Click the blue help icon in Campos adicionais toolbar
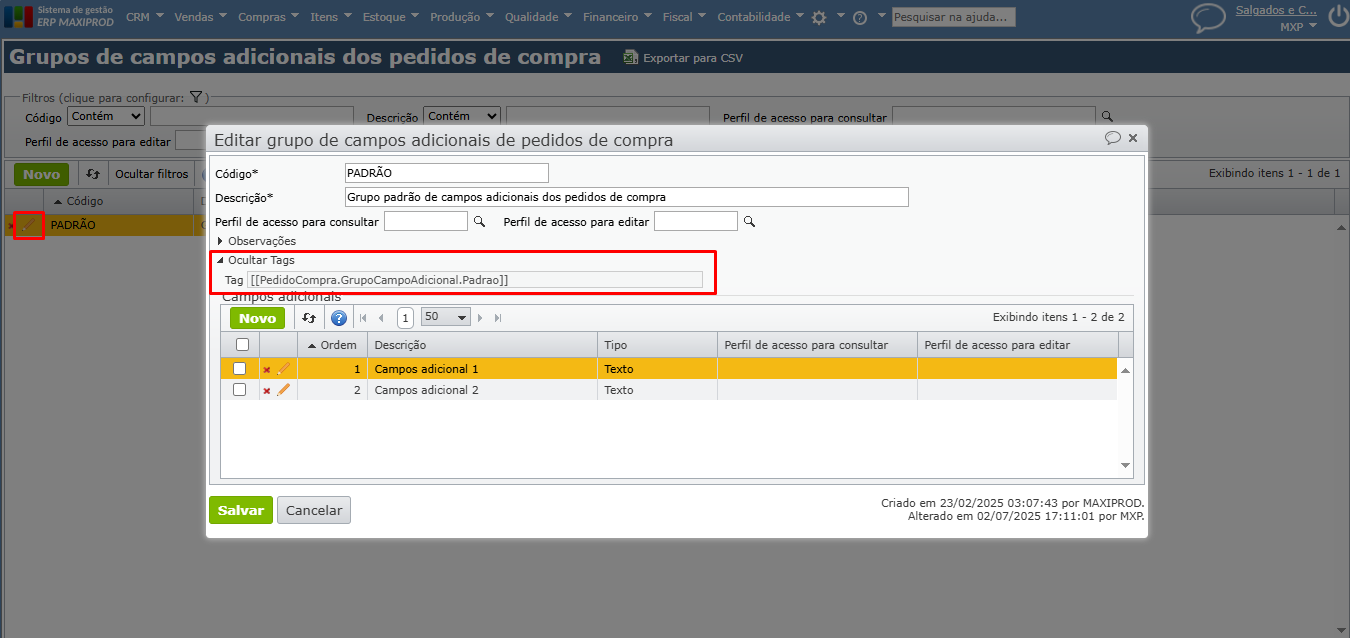1350x638 pixels. (339, 318)
